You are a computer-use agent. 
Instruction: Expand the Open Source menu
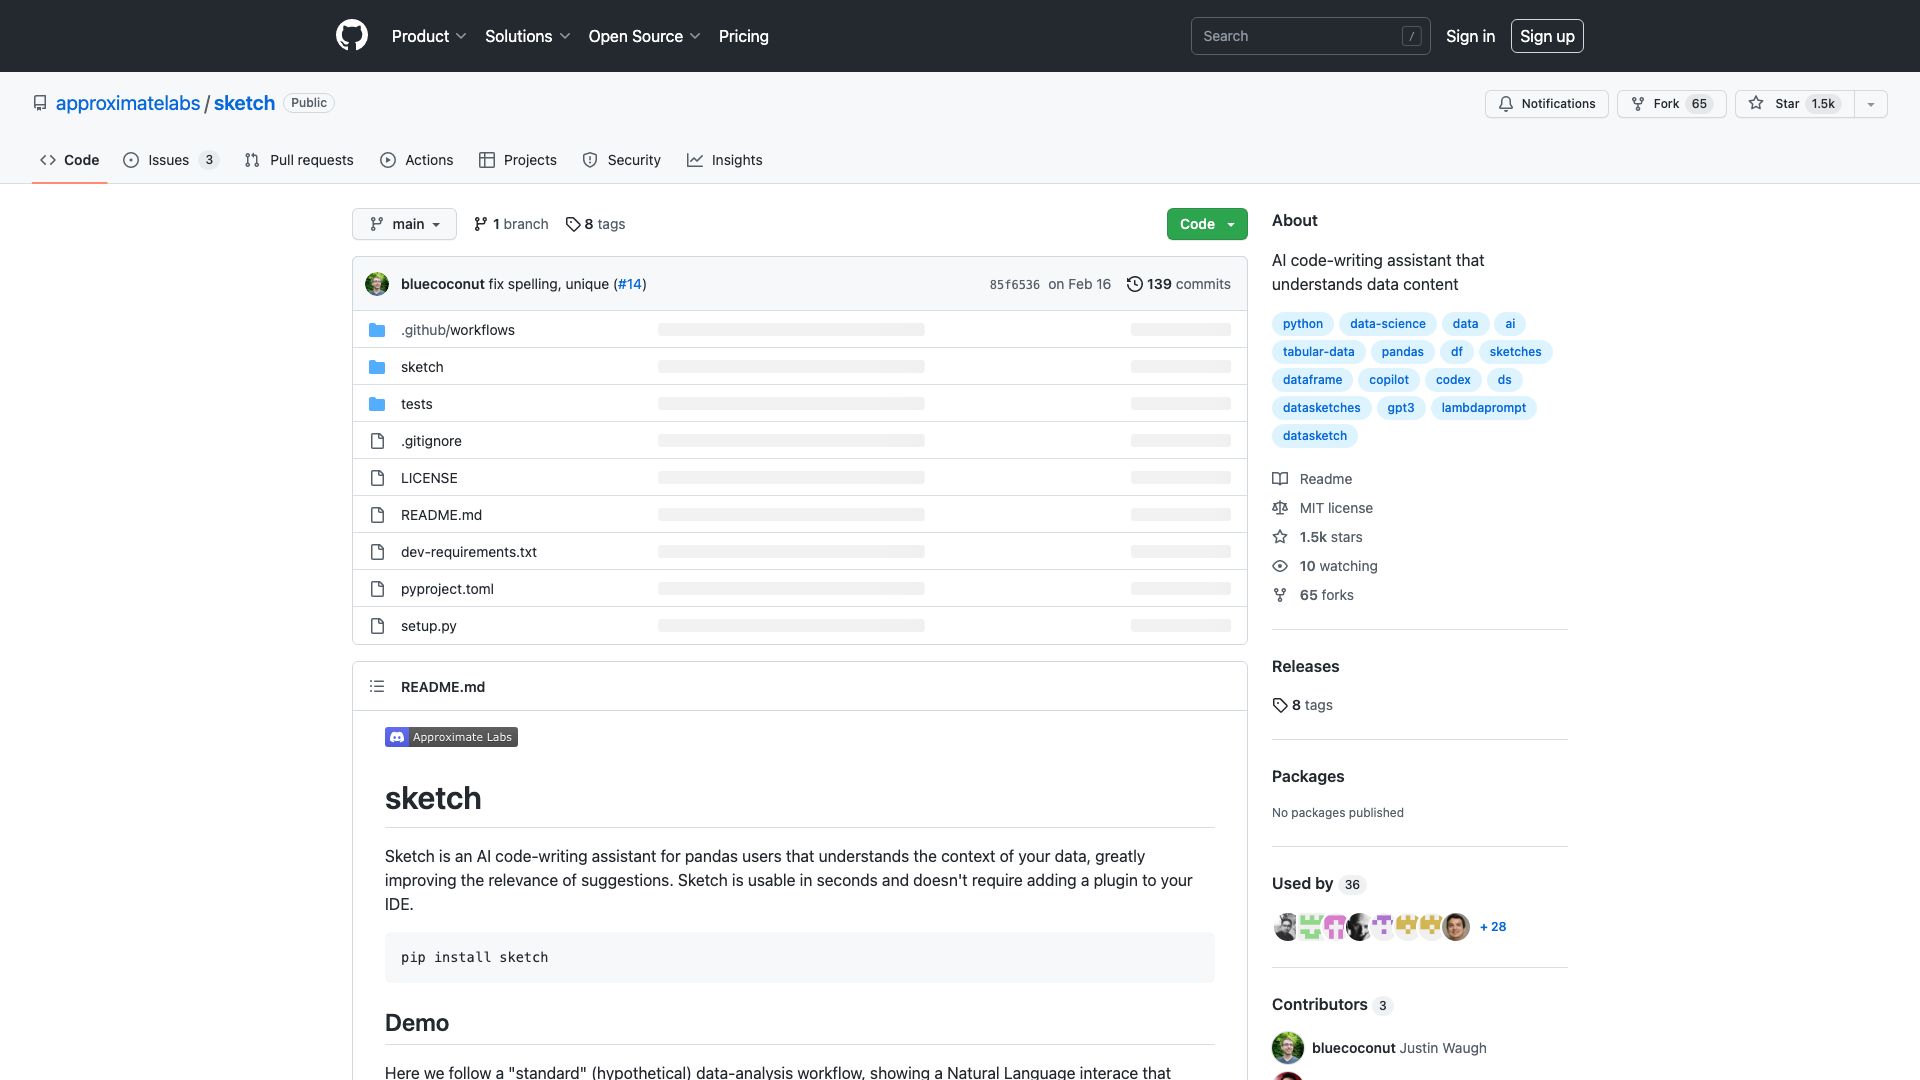644,36
